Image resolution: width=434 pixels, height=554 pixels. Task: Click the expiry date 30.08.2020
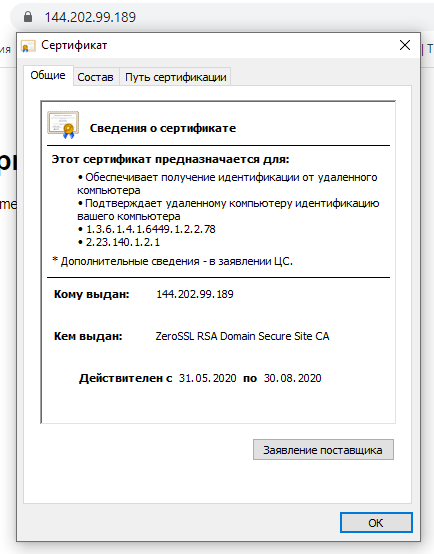(293, 378)
